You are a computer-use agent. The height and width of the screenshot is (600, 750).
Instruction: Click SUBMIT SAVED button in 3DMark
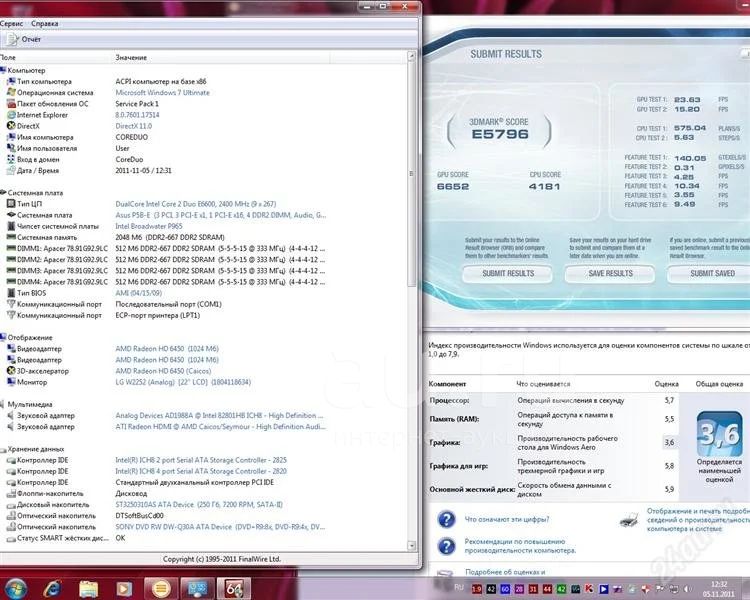(711, 274)
